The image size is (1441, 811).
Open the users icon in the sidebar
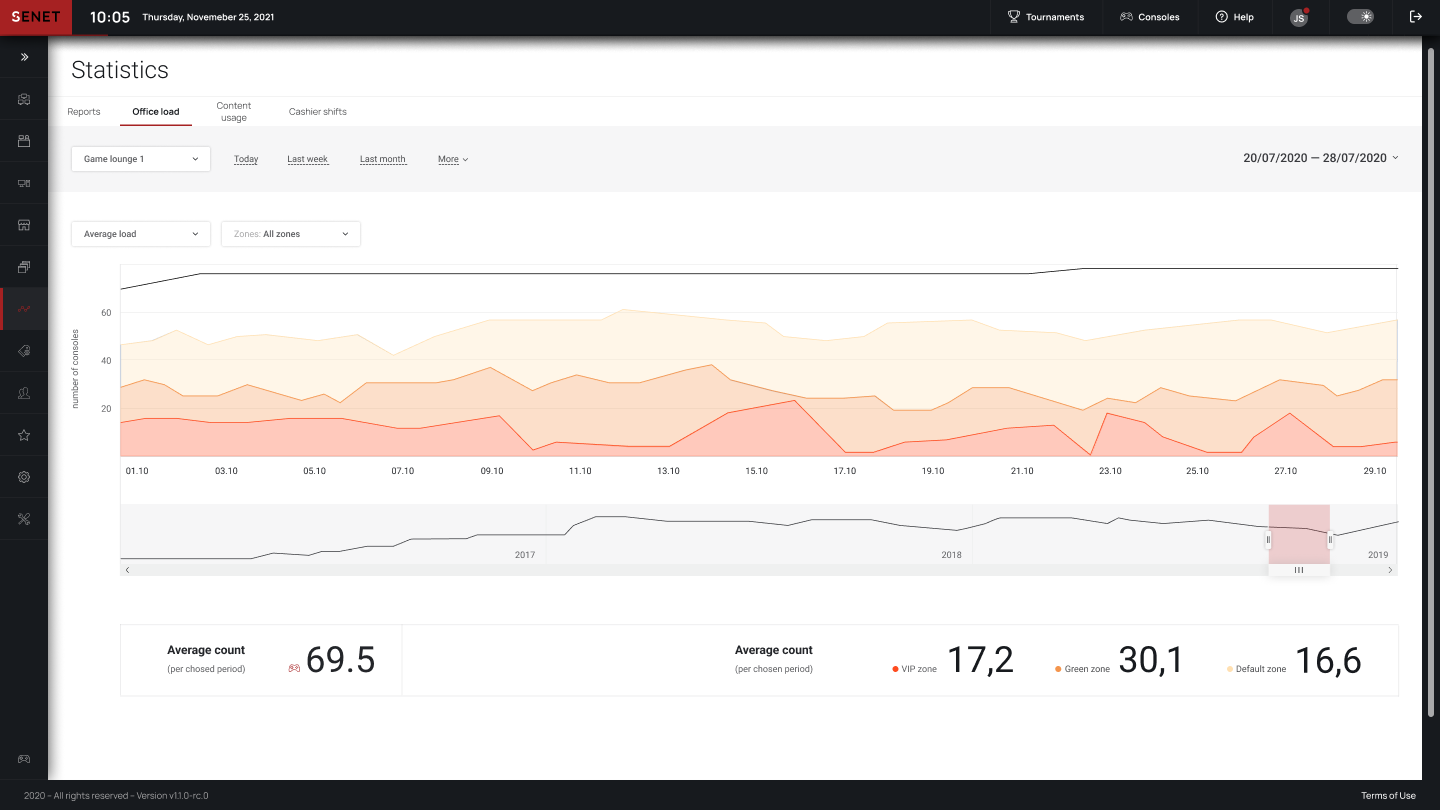tap(24, 393)
